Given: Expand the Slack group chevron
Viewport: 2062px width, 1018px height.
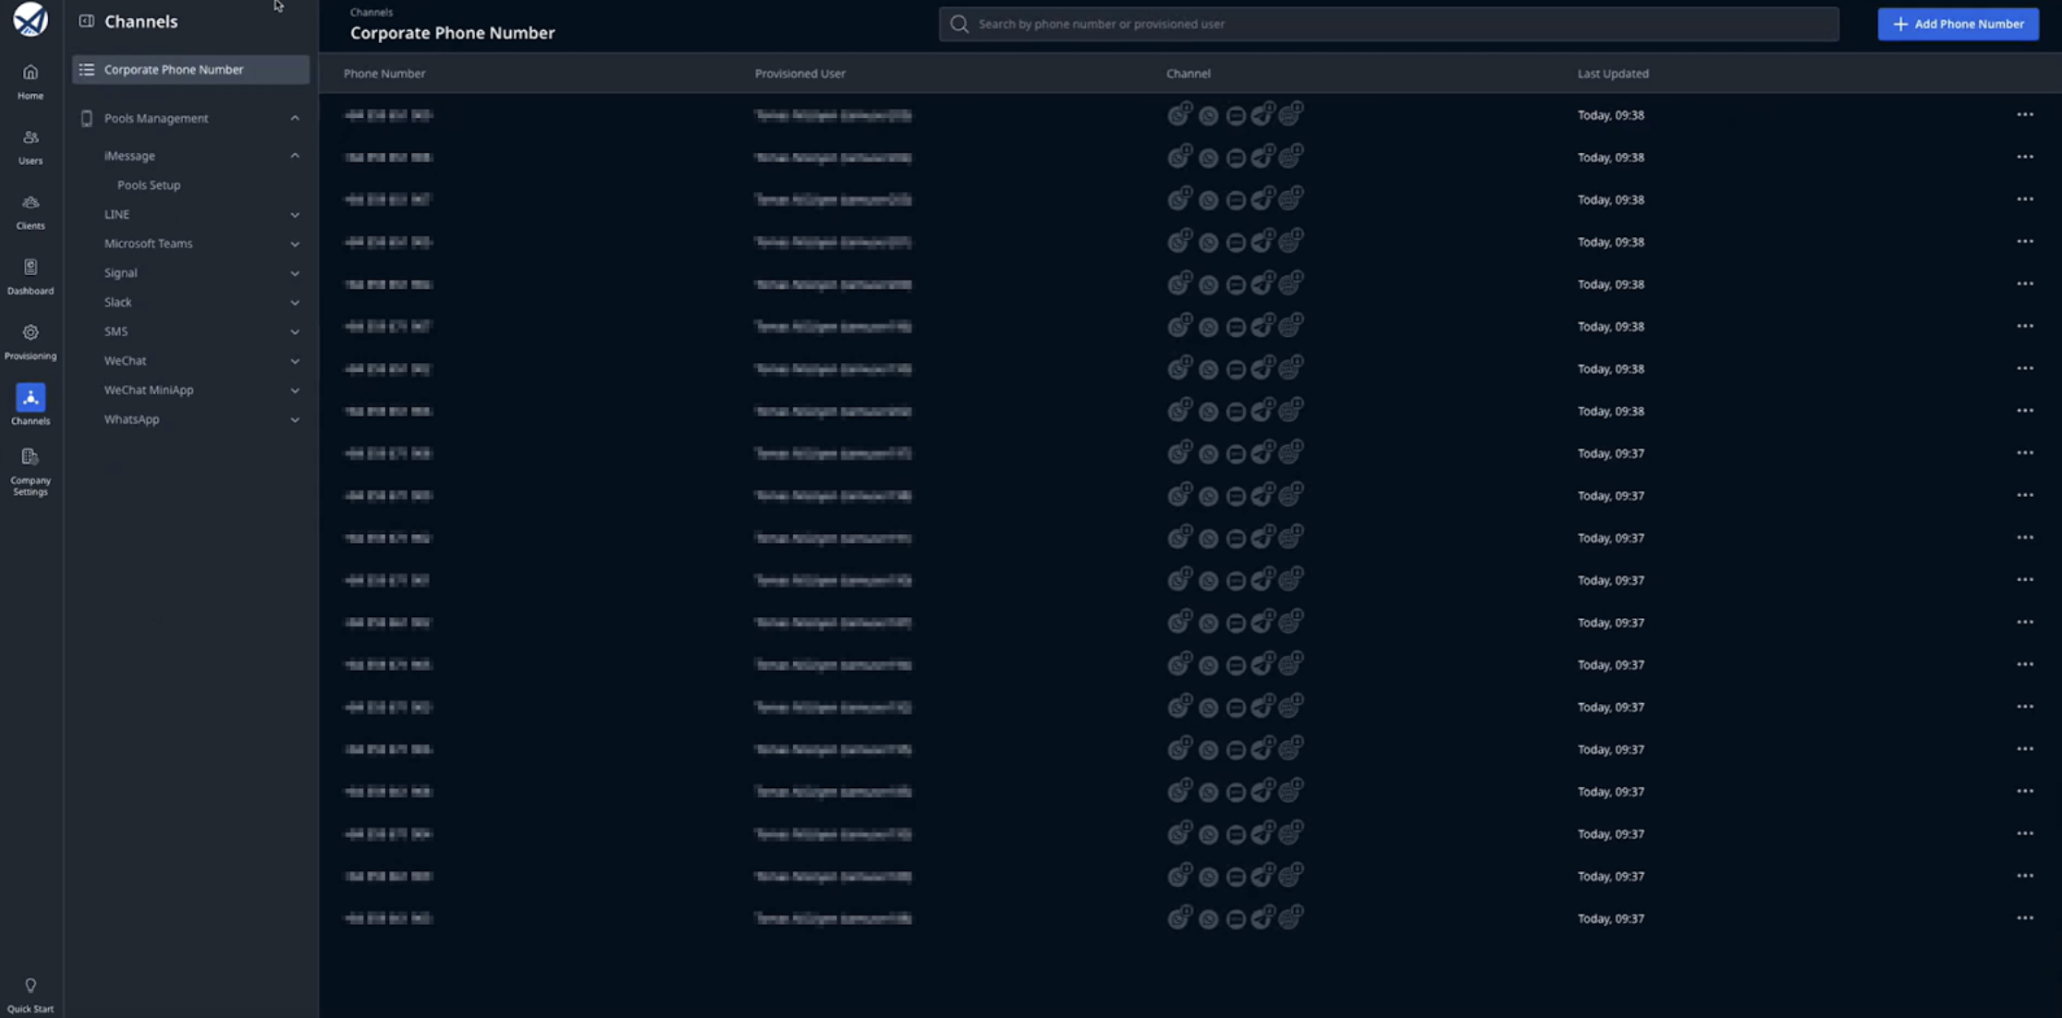Looking at the screenshot, I should (x=295, y=302).
